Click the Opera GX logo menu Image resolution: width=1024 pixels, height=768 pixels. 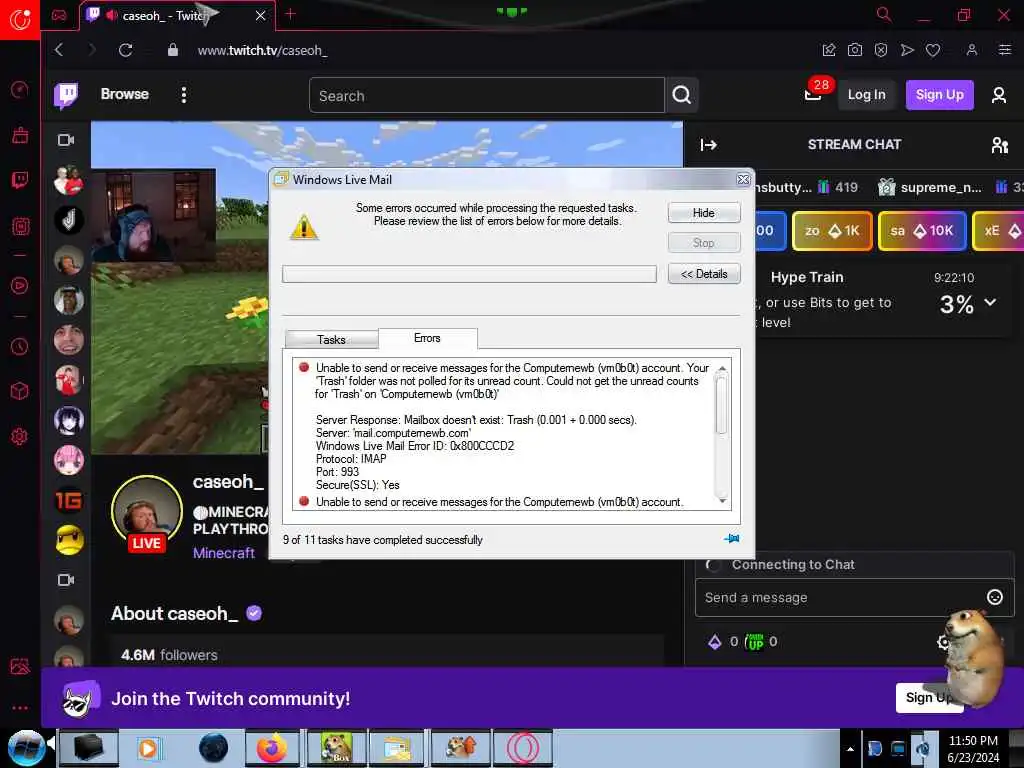pyautogui.click(x=20, y=20)
